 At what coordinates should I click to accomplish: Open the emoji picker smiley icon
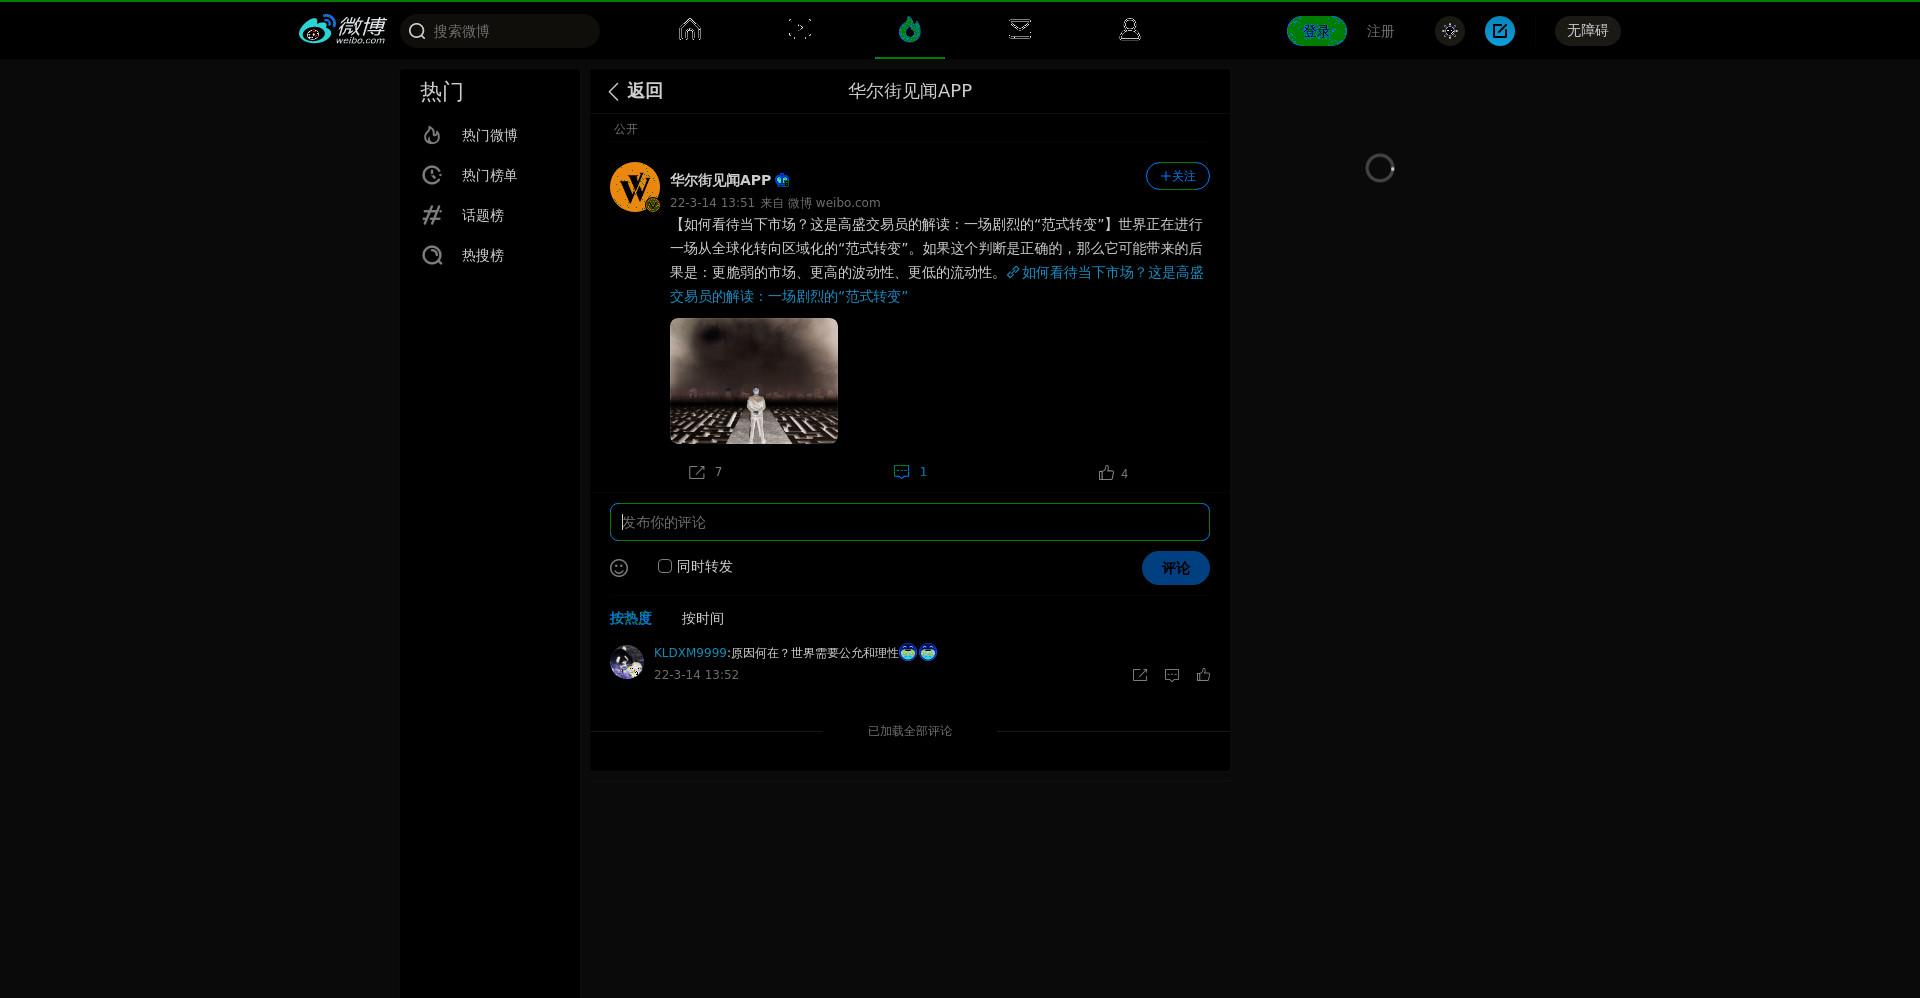[x=619, y=568]
